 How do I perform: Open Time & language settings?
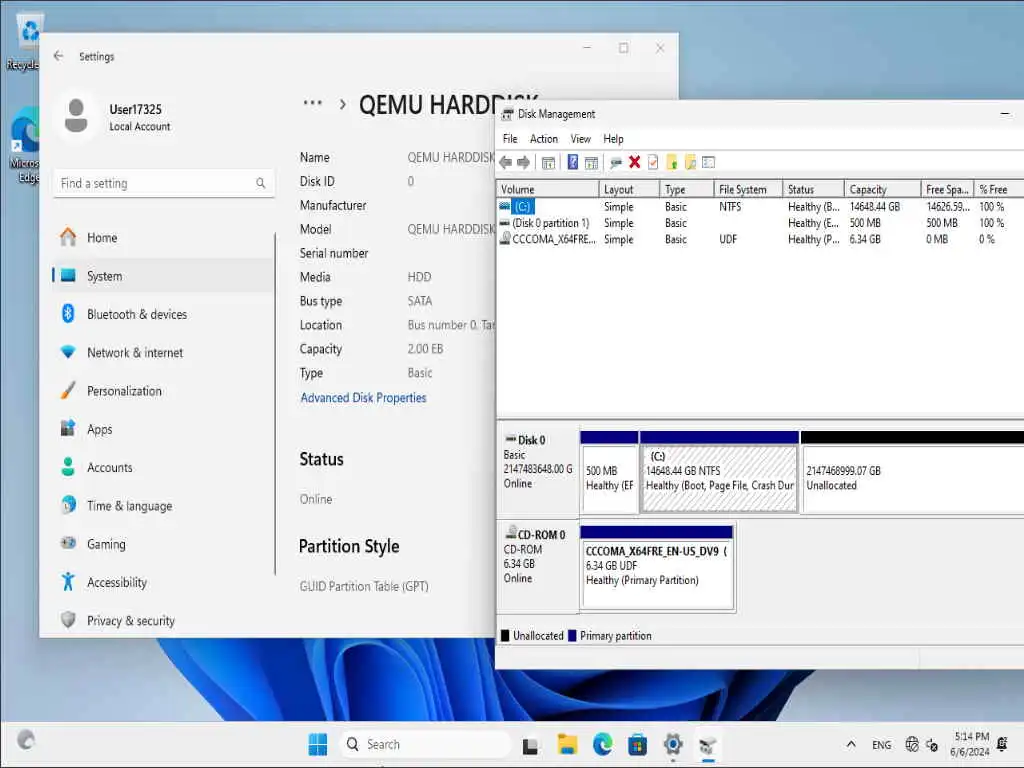163,506
